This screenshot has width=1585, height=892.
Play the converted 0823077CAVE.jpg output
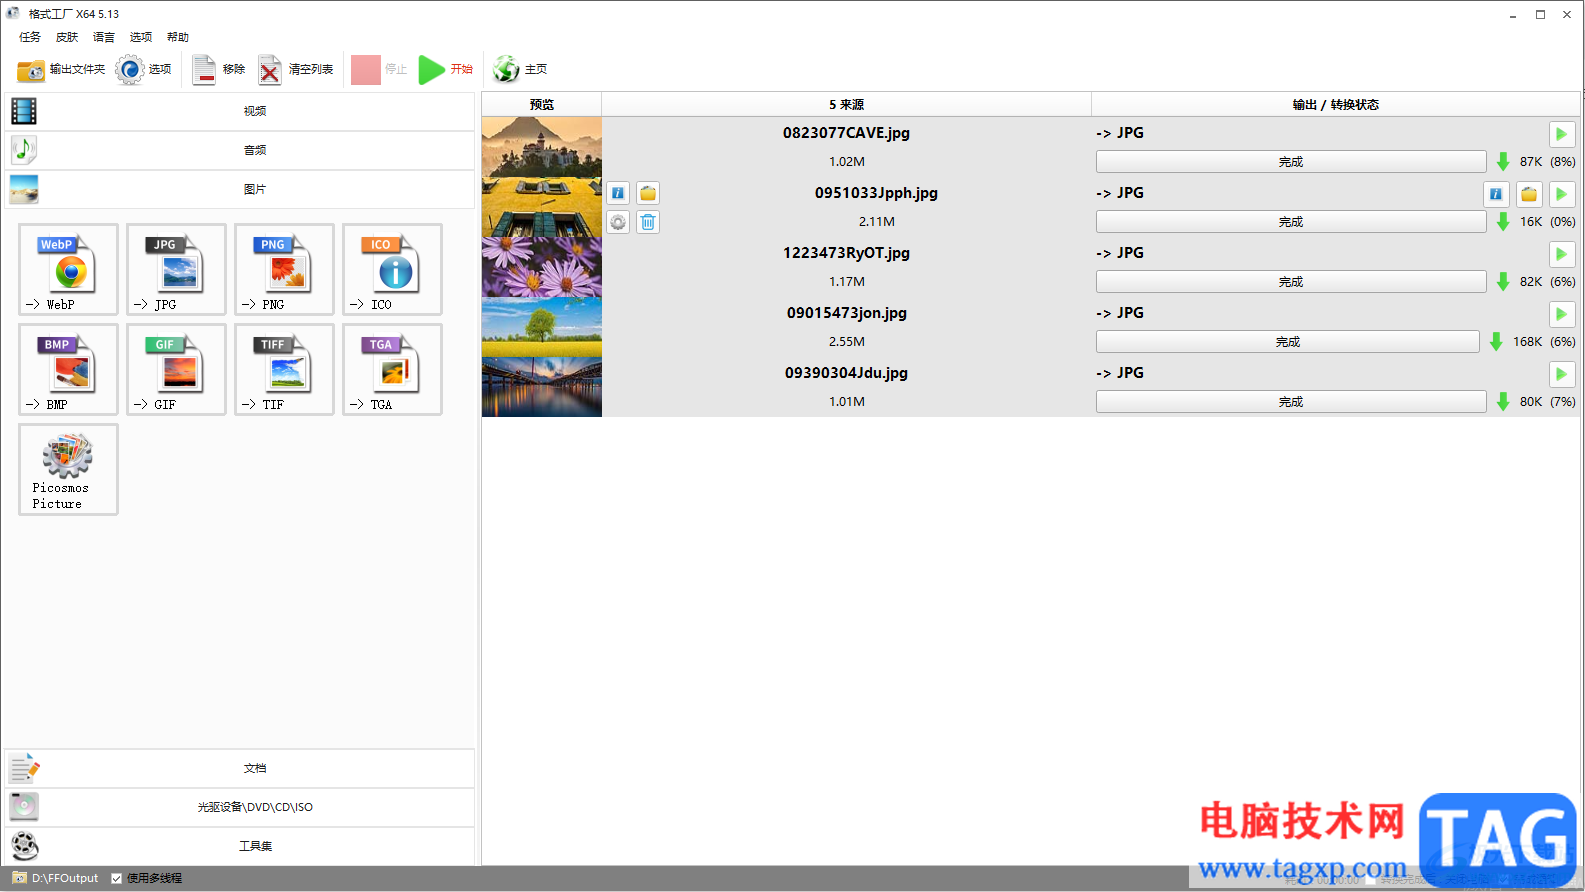[x=1561, y=134]
